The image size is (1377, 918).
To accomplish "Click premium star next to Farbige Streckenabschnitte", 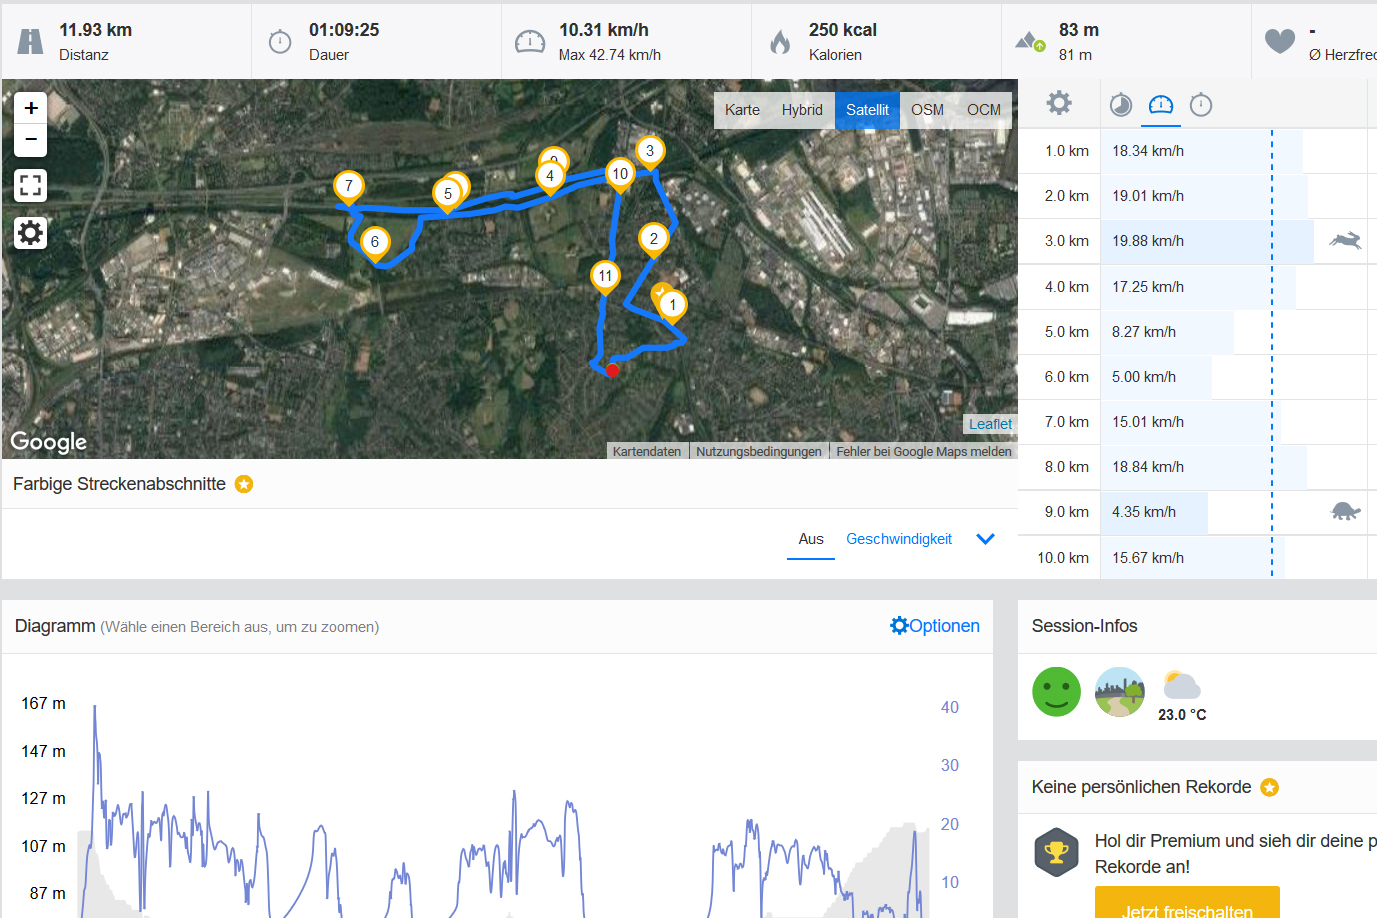I will 244,484.
